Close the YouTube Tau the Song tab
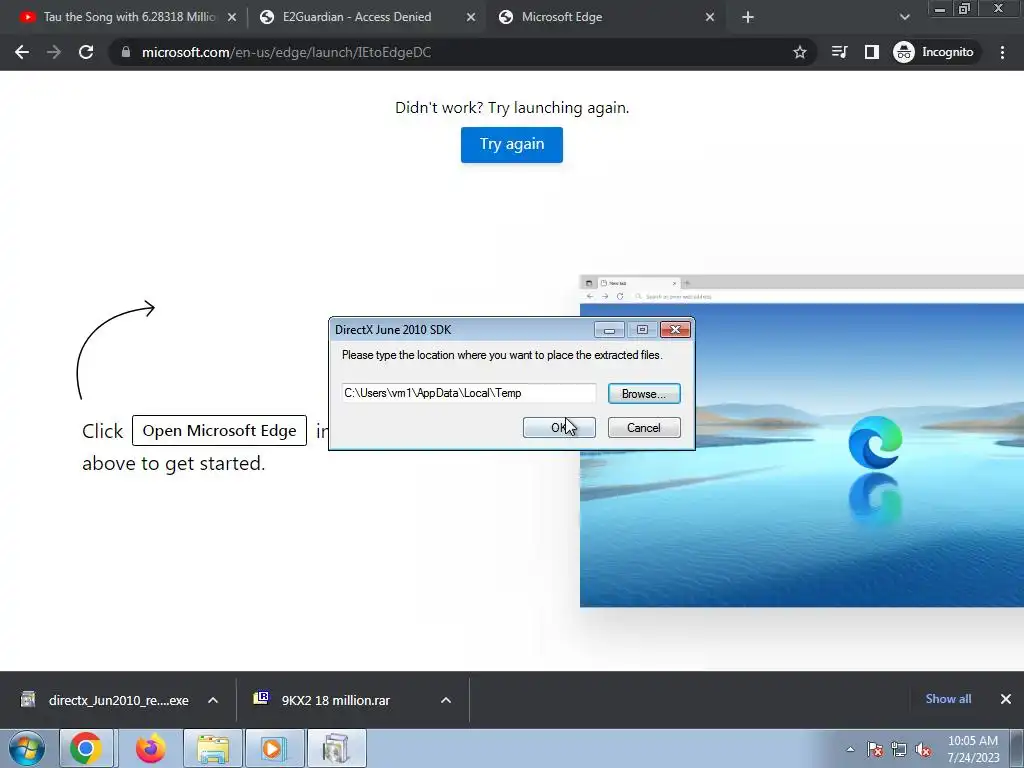1024x768 pixels. (232, 18)
